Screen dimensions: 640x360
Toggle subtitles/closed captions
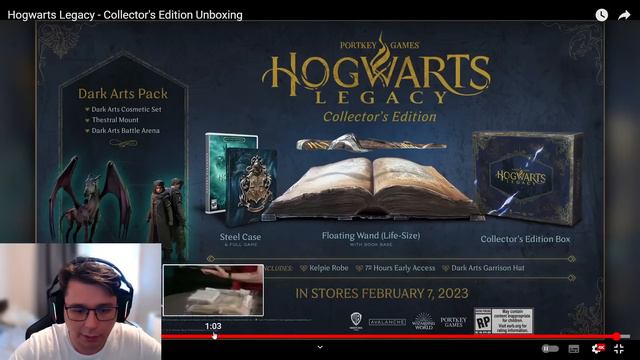[573, 349]
